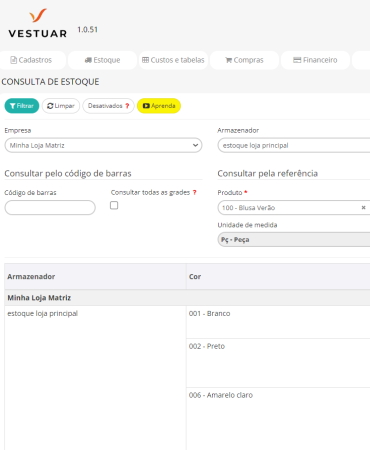This screenshot has height=450, width=370.
Task: Click the Consultar pelo código de barras heading
Action: [x=68, y=173]
